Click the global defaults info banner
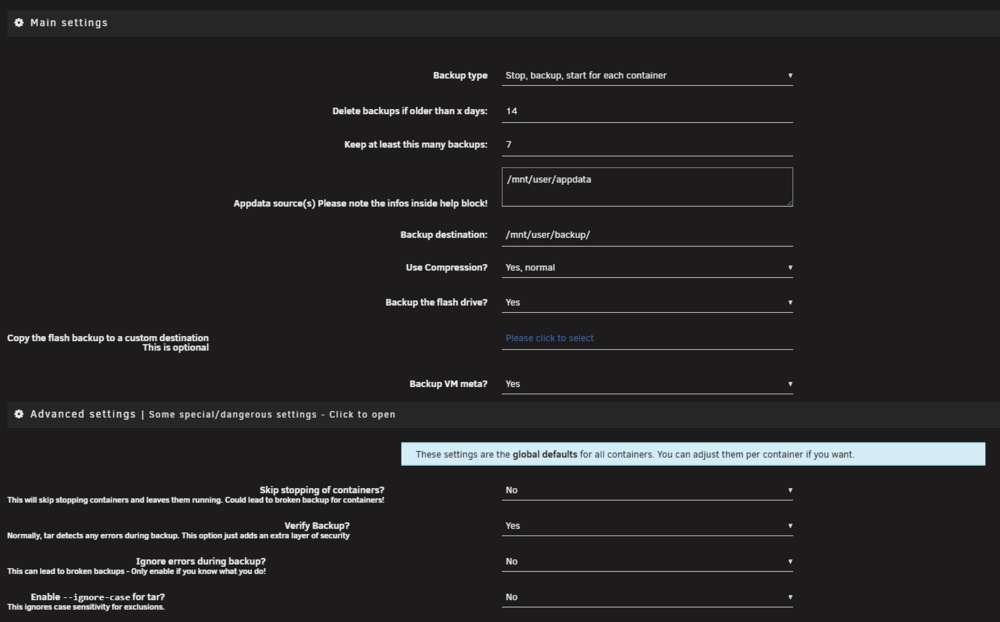 (x=693, y=454)
